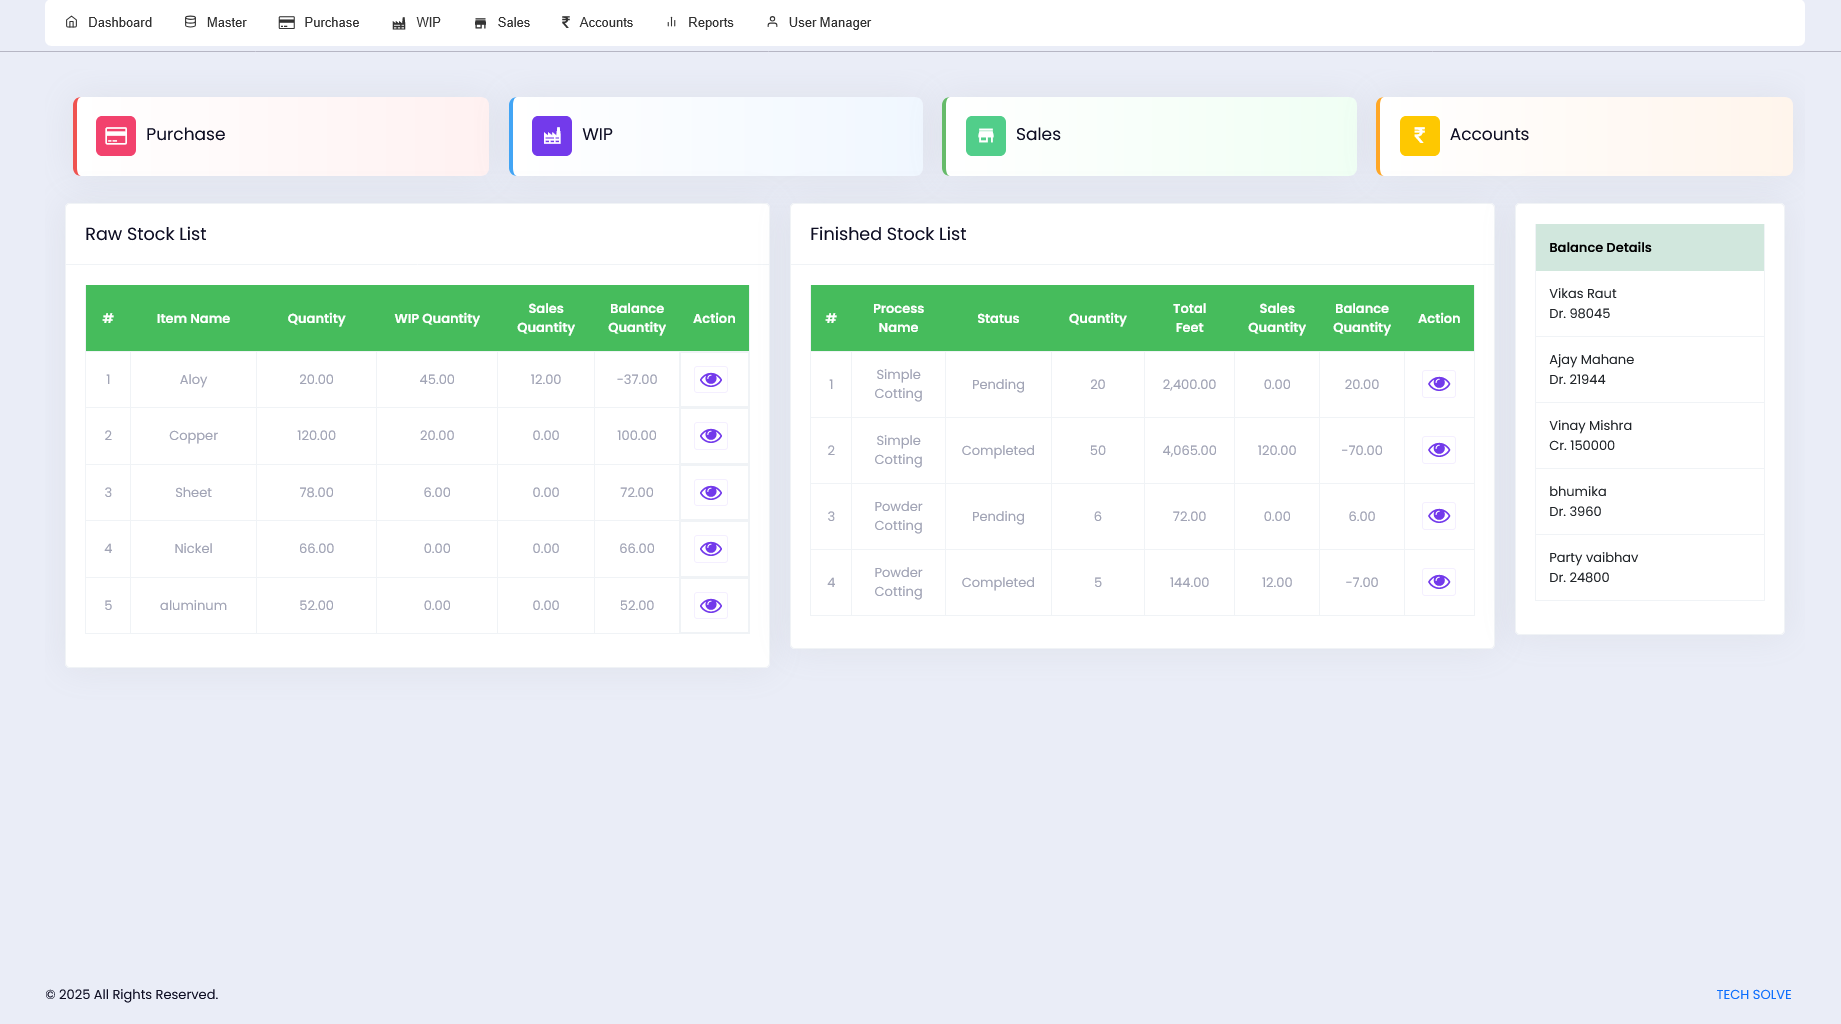This screenshot has width=1841, height=1024.
Task: Click the purple WIP factory icon
Action: pyautogui.click(x=552, y=136)
